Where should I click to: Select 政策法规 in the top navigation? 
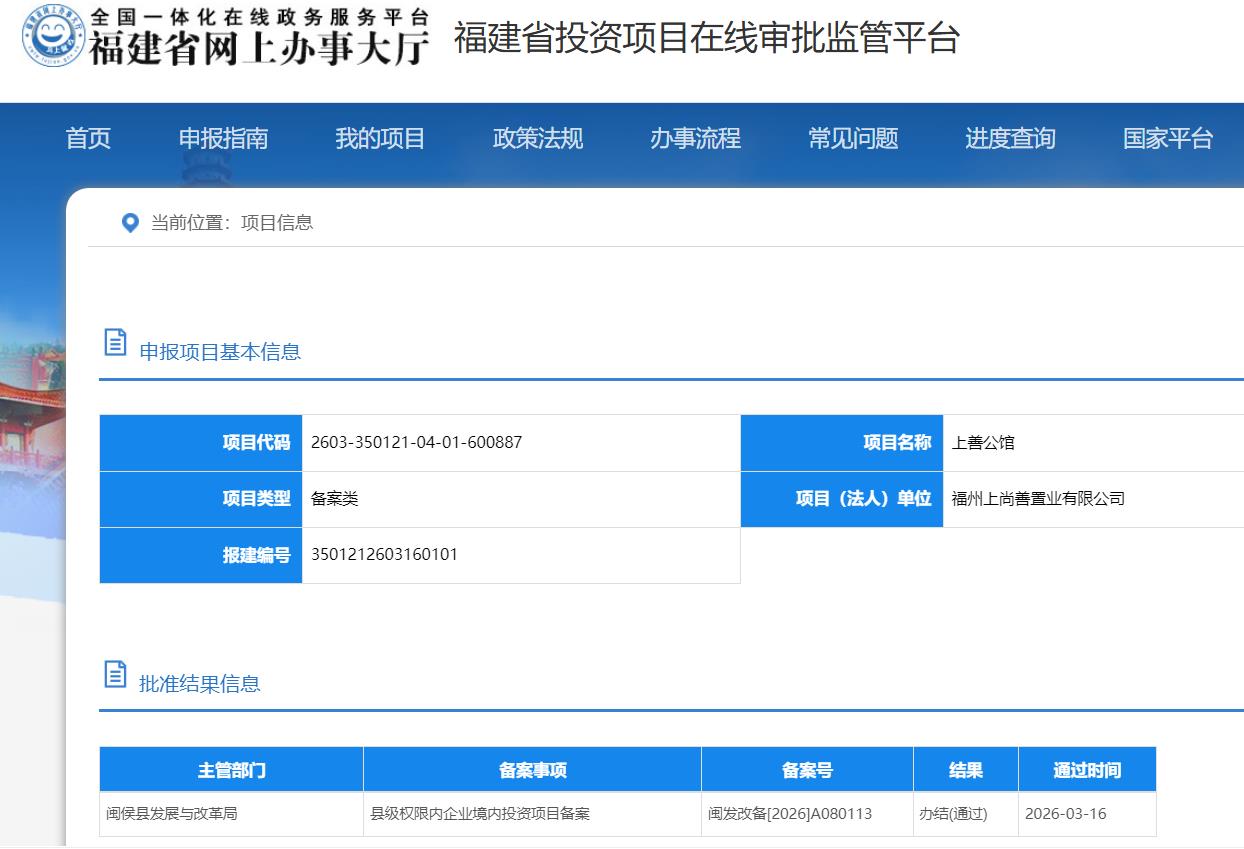coord(537,138)
